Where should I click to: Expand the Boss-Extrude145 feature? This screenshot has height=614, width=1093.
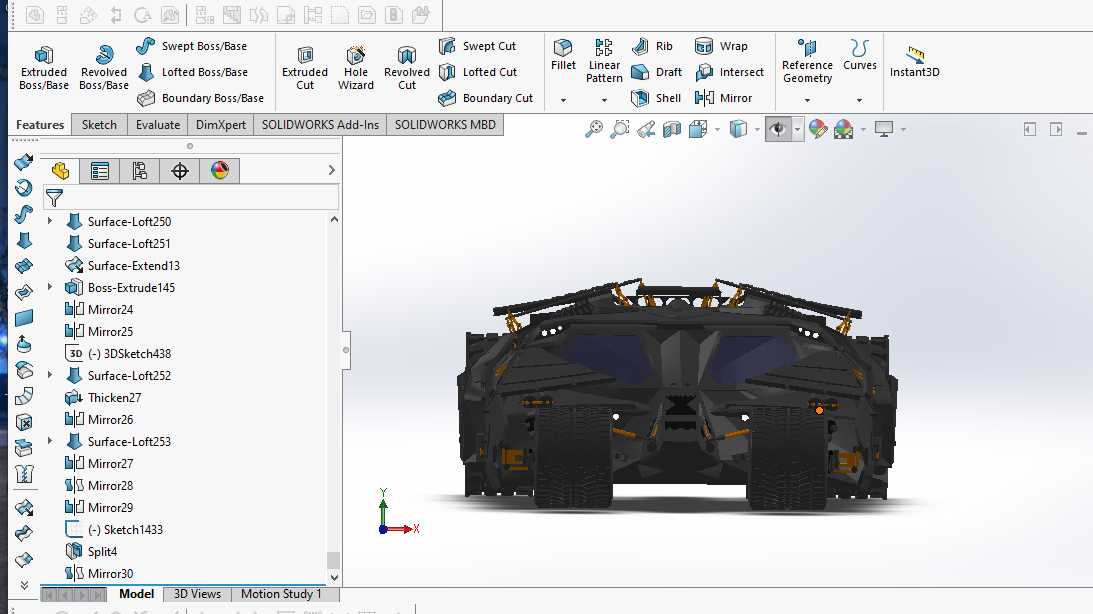coord(49,286)
